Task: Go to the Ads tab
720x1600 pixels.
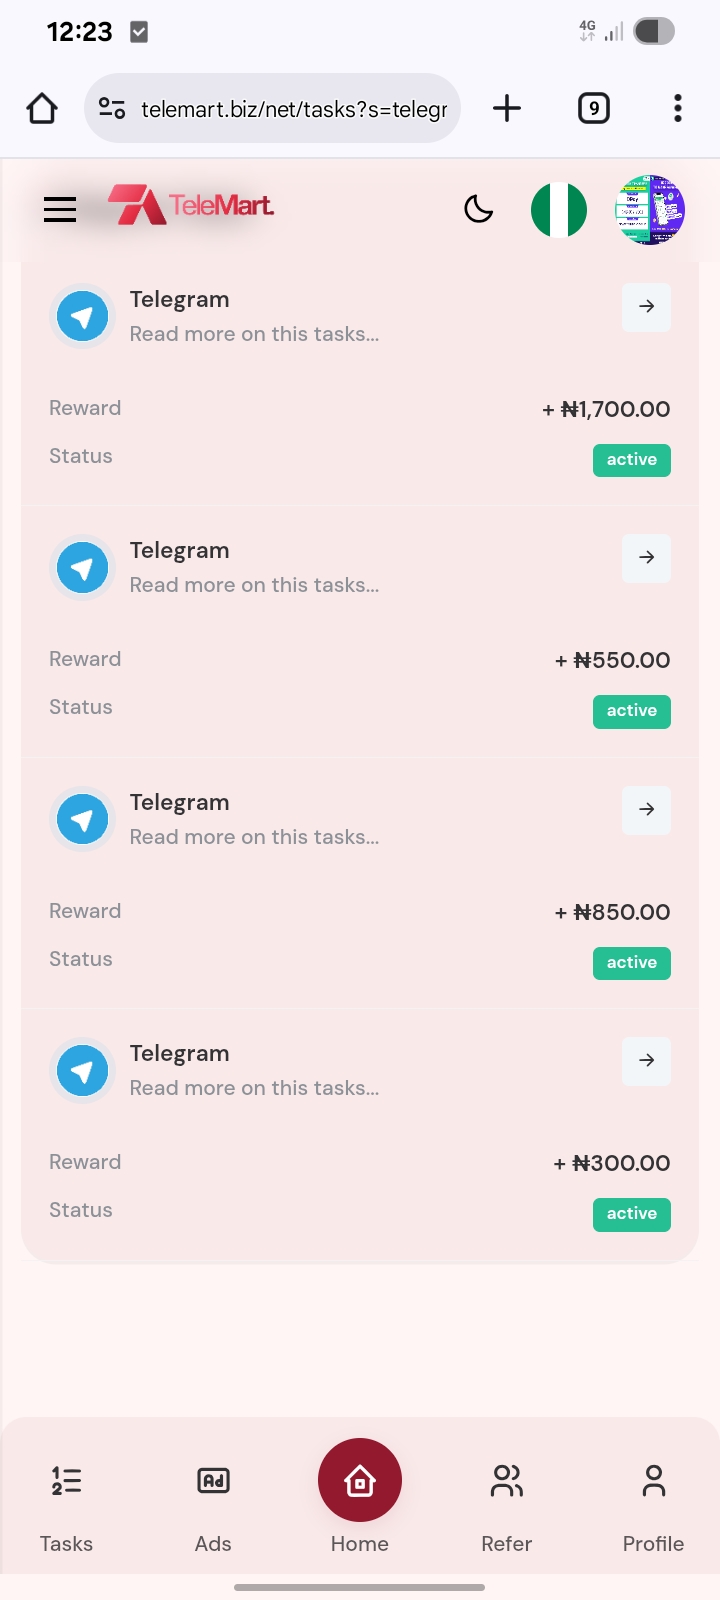Action: (x=213, y=1497)
